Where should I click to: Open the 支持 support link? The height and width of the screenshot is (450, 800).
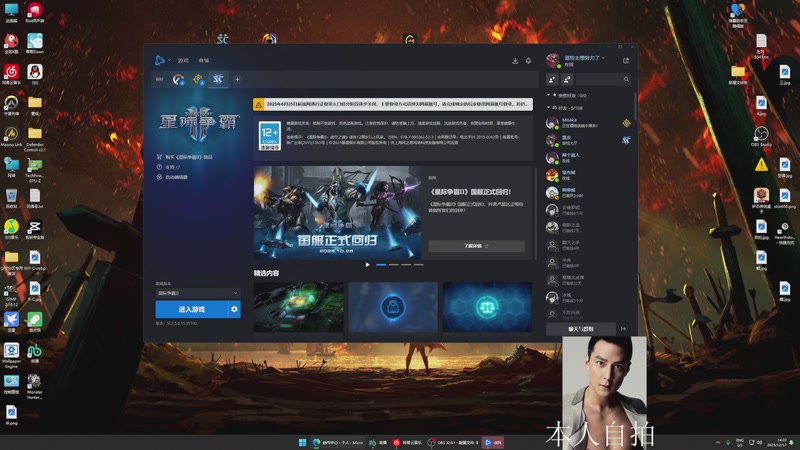tap(168, 167)
